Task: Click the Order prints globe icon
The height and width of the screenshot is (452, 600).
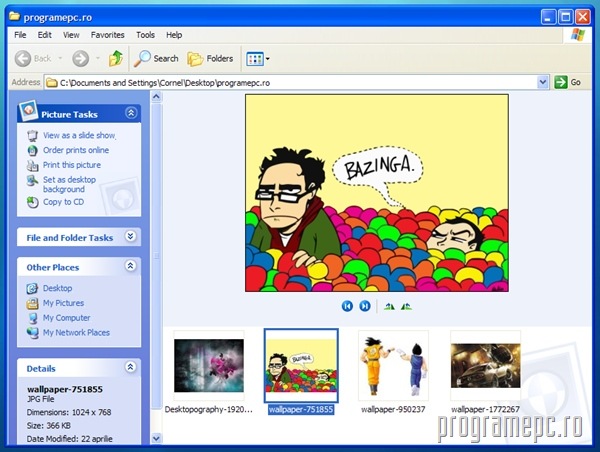Action: coord(33,150)
